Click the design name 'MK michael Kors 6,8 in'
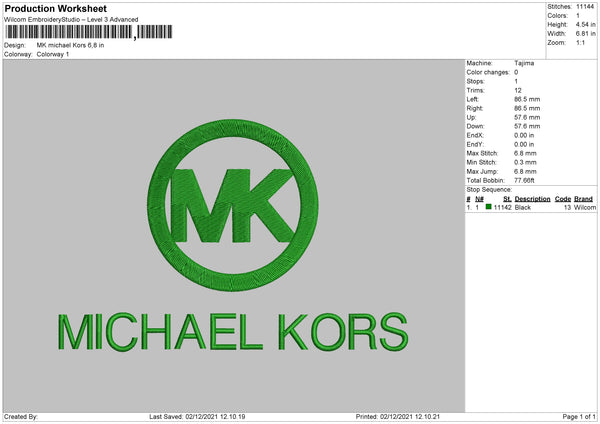The height and width of the screenshot is (424, 600). [70, 45]
